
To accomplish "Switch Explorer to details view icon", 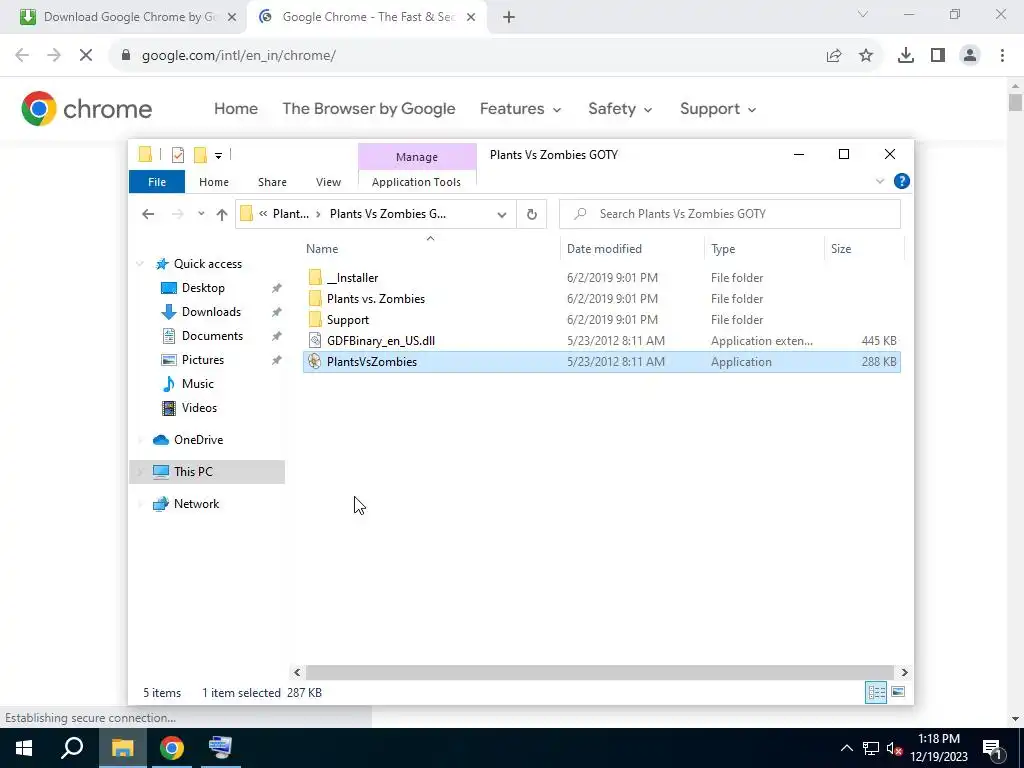I will 876,692.
